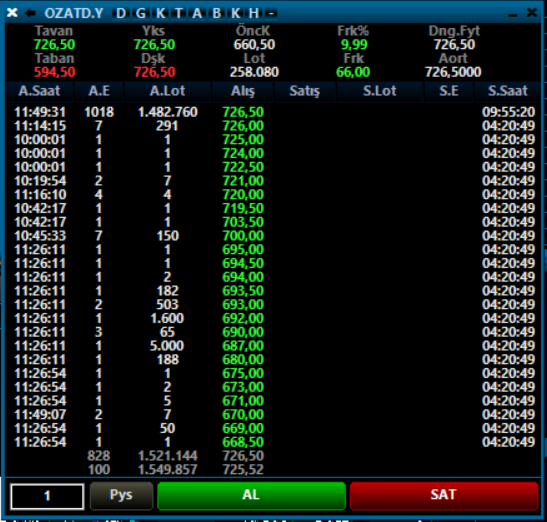Click the OZATD.Y symbol title
Viewport: 547px width, 522px height.
74,13
